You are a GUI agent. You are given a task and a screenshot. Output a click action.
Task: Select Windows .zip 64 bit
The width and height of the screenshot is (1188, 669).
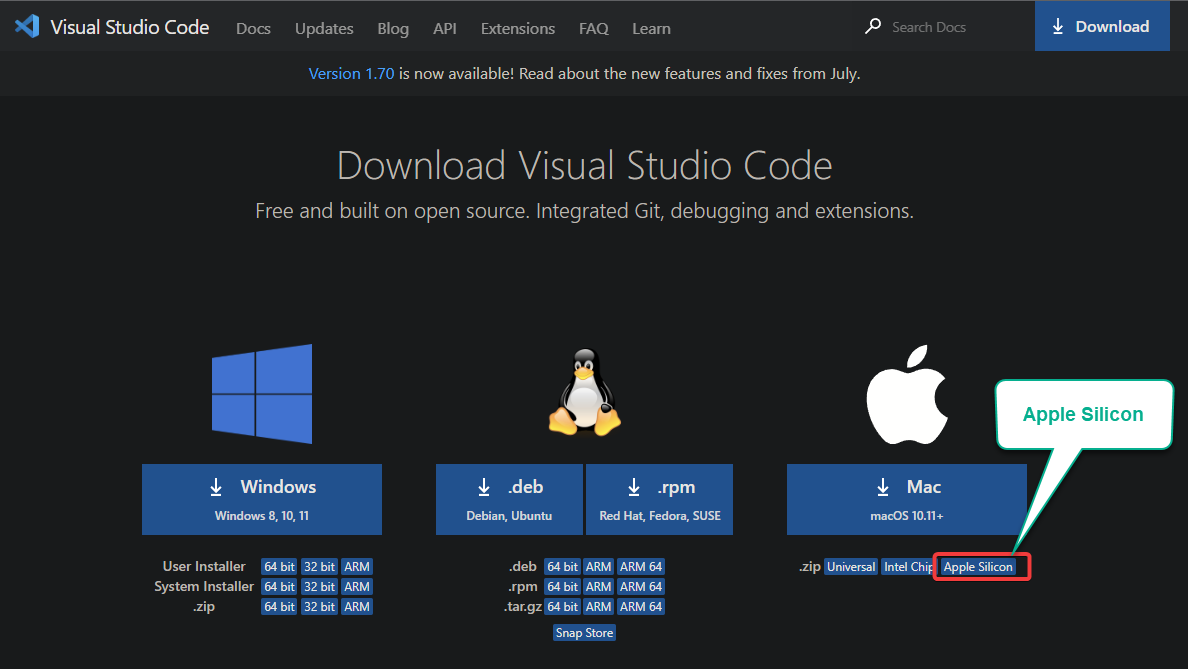click(279, 607)
